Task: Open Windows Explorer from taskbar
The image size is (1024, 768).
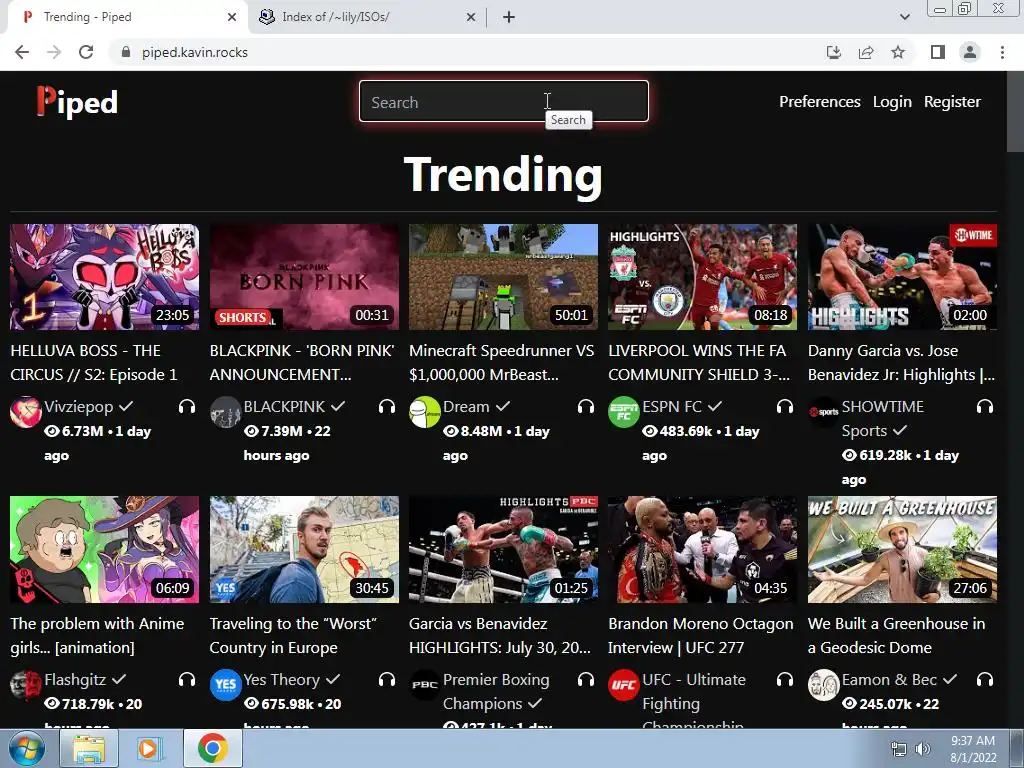Action: pyautogui.click(x=89, y=748)
